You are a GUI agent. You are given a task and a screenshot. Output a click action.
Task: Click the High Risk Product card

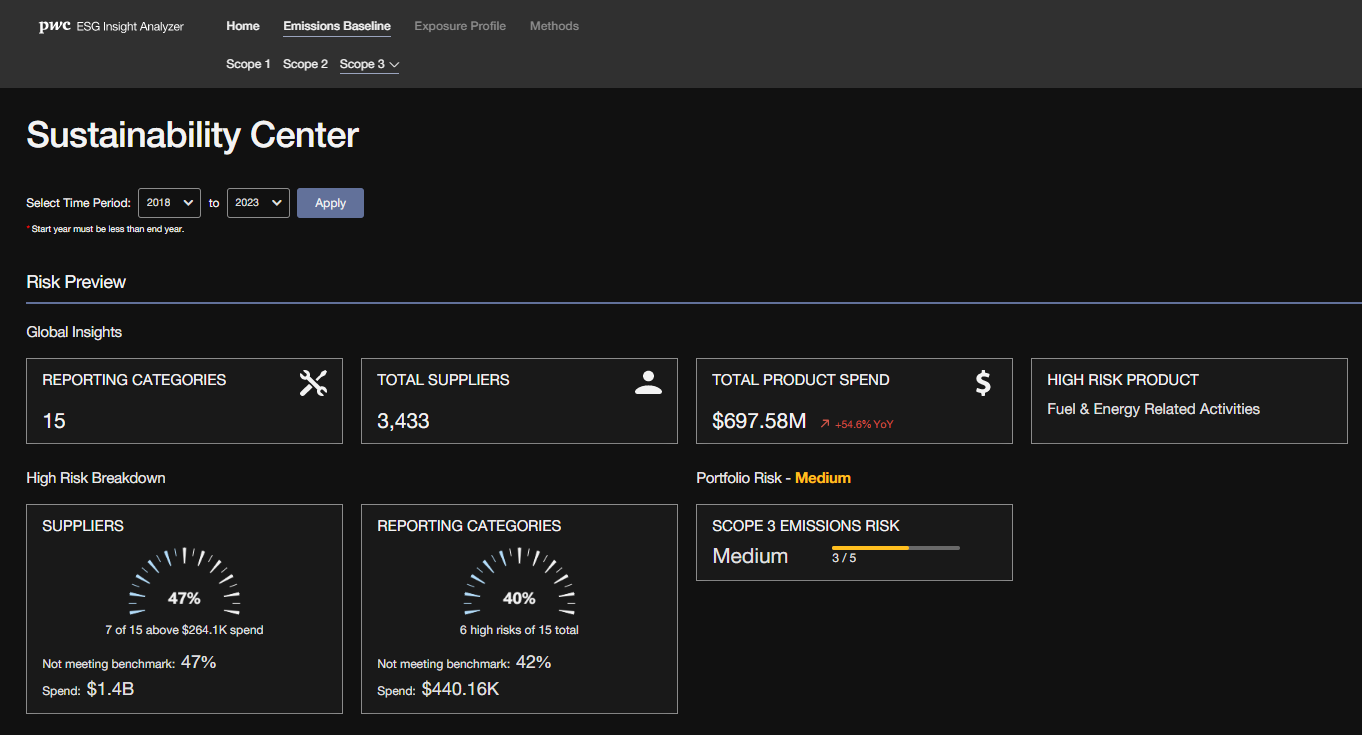pos(1189,401)
